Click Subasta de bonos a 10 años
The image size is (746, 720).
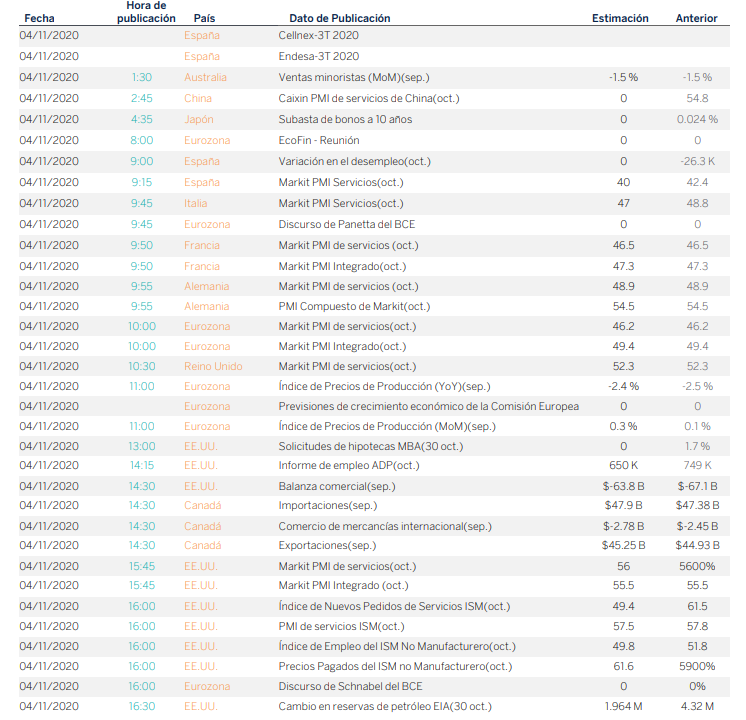coord(344,119)
